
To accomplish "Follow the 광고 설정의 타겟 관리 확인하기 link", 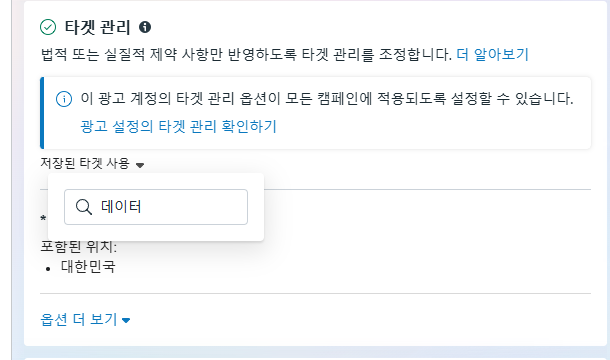I will click(x=178, y=126).
